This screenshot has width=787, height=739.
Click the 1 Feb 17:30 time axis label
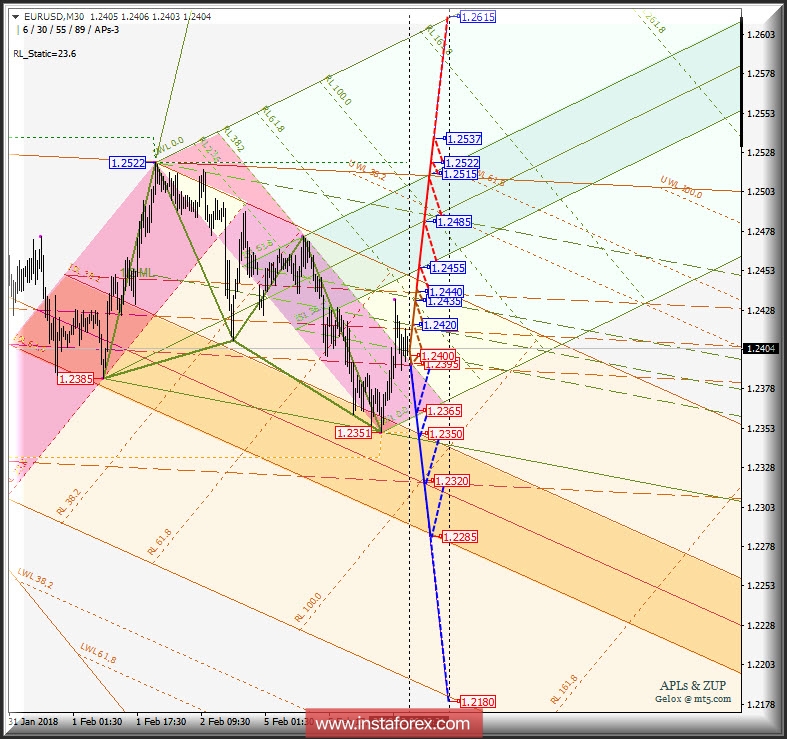pos(161,721)
